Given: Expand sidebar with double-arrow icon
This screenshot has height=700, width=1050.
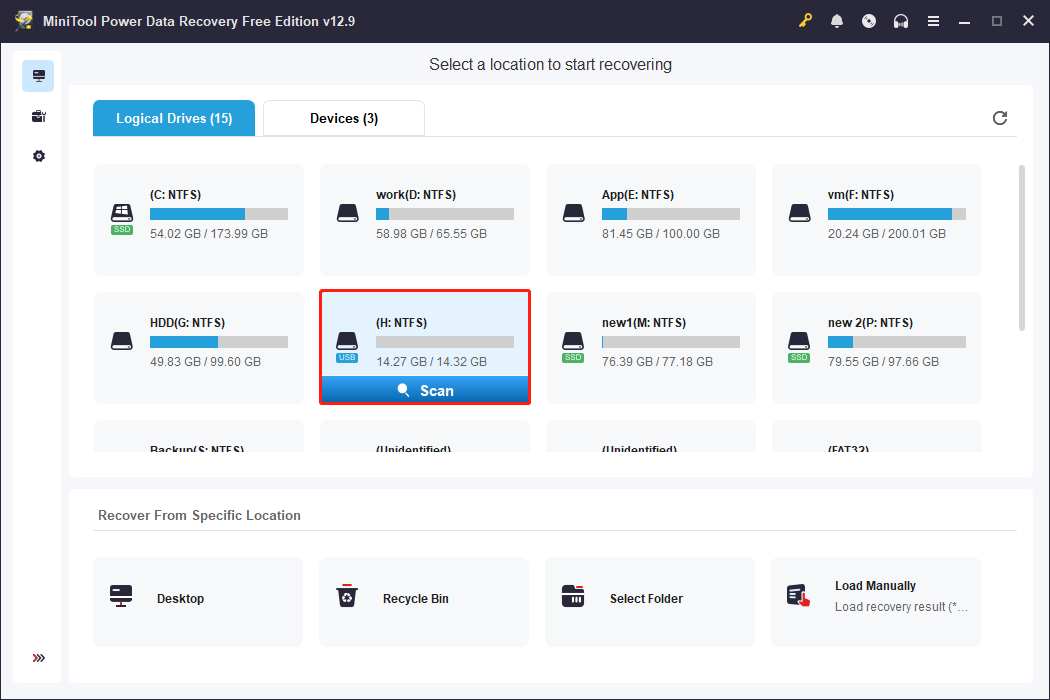Looking at the screenshot, I should pos(39,658).
